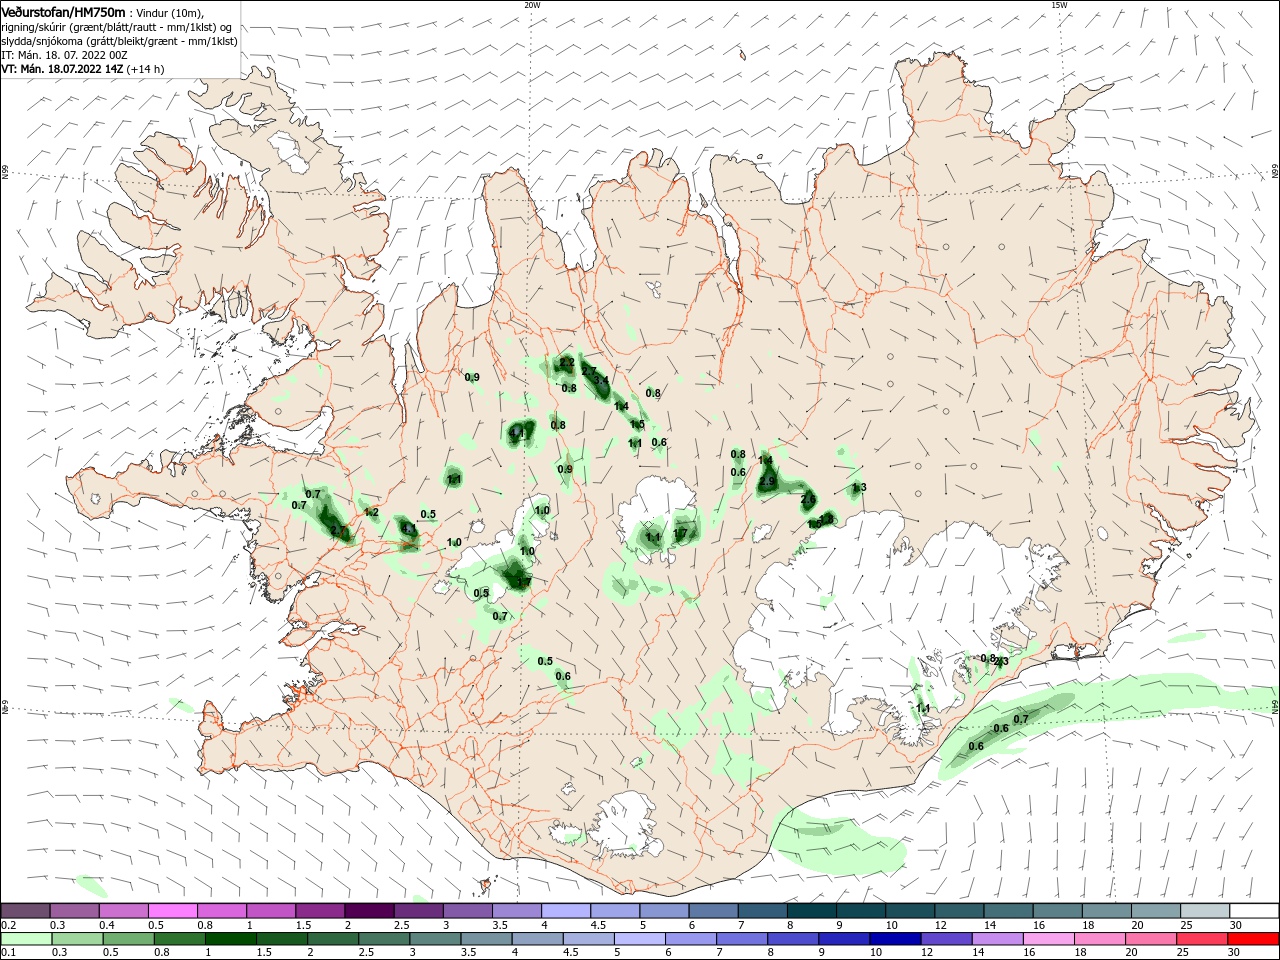Screen dimensions: 1280x960
Task: Select the 'VT: Mán. 18.07.2022 14Z' valid time
Action: (62, 69)
